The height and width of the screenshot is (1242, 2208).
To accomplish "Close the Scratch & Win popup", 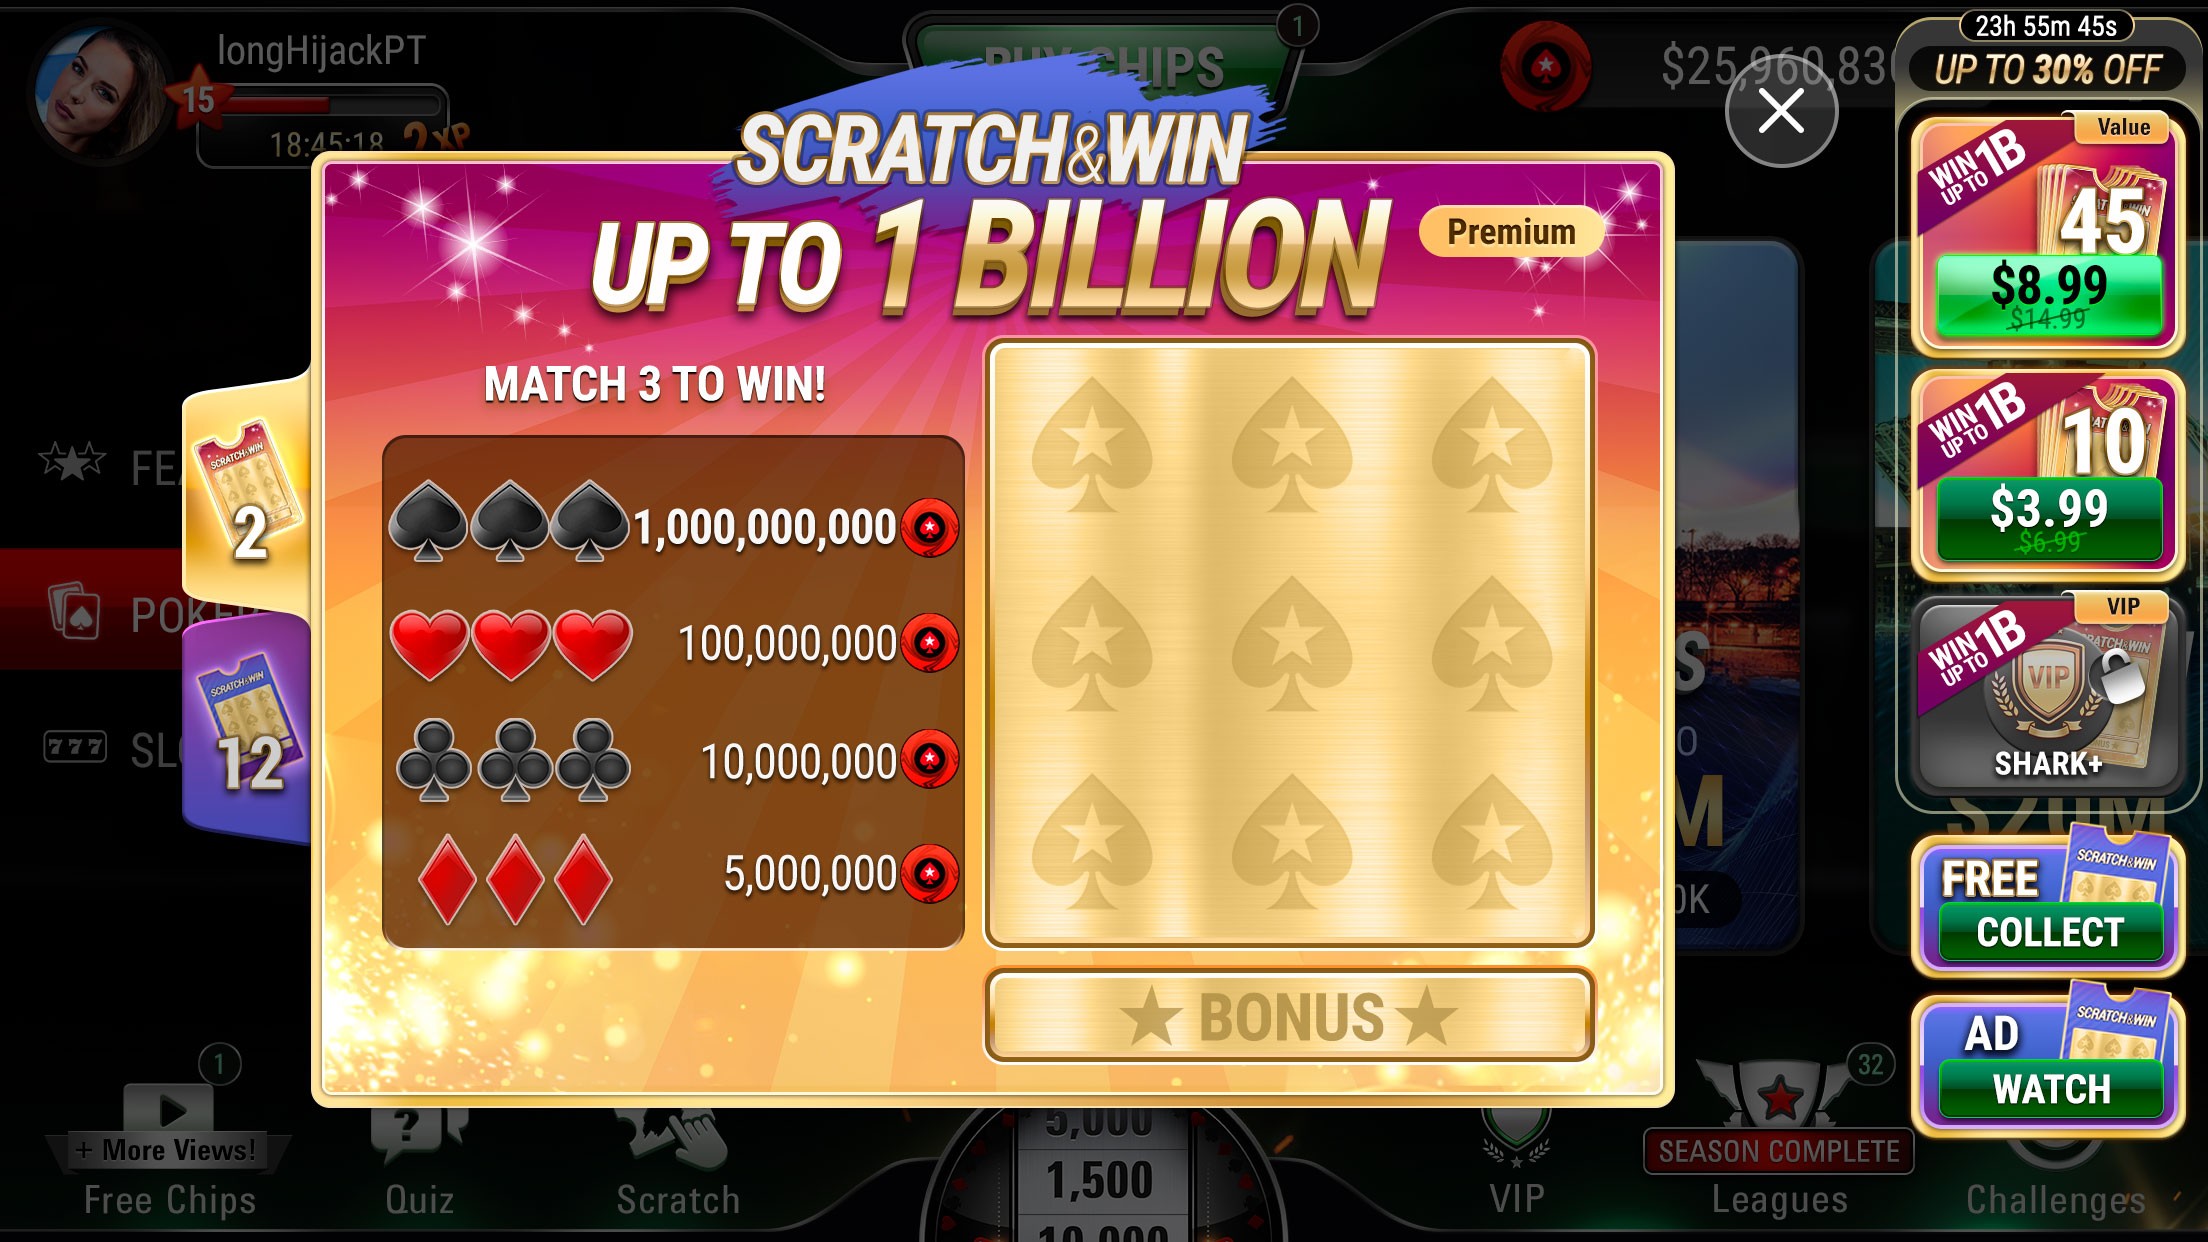I will (x=1781, y=111).
